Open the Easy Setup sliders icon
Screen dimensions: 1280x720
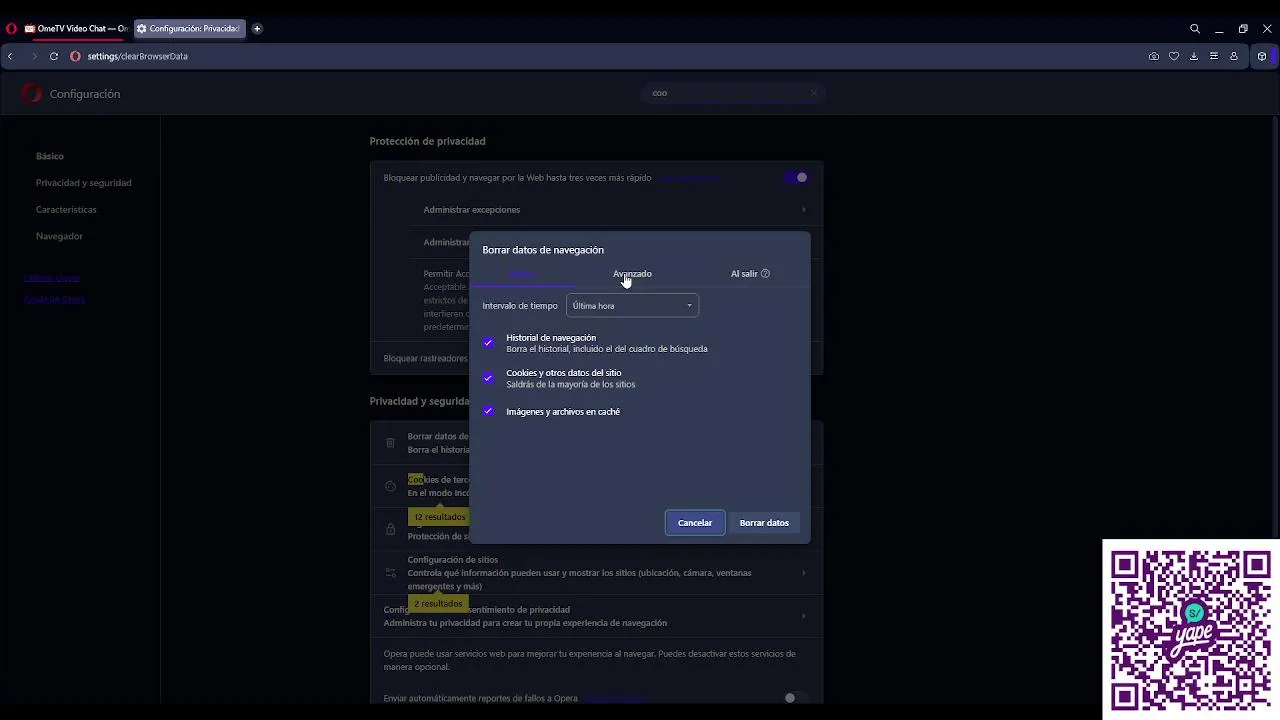[1214, 56]
